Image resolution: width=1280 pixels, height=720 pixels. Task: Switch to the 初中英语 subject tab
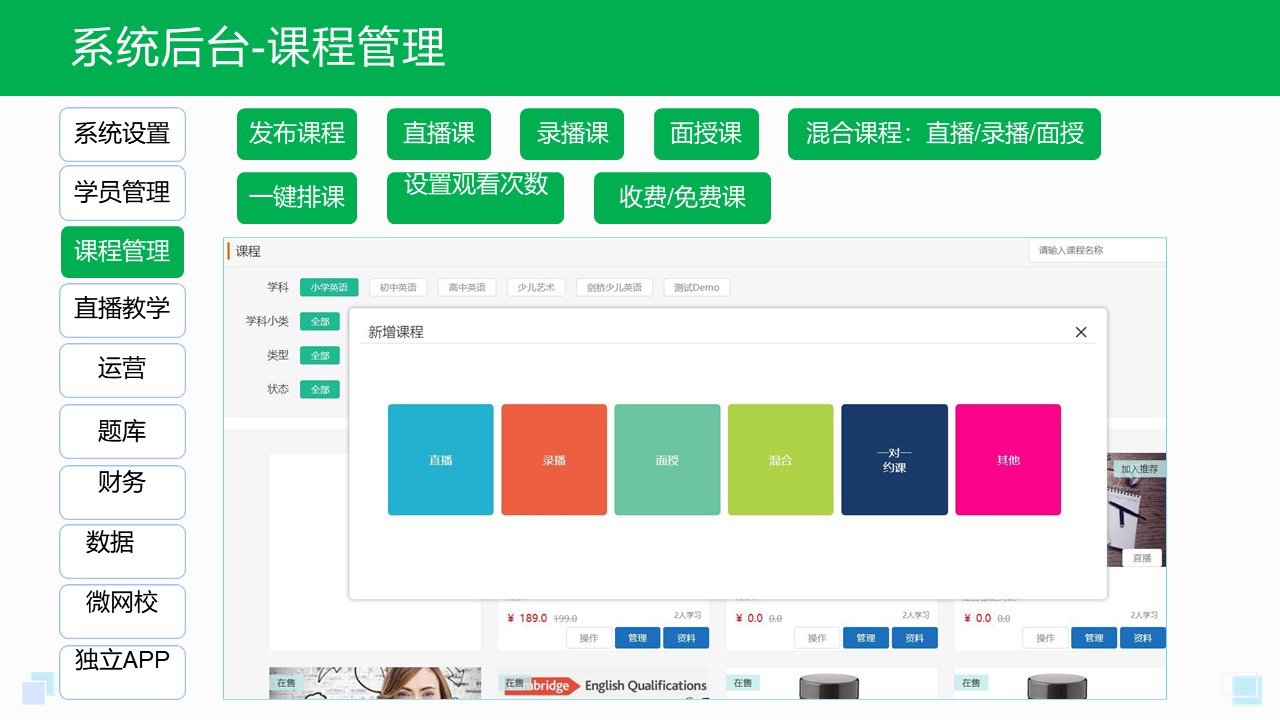tap(397, 287)
